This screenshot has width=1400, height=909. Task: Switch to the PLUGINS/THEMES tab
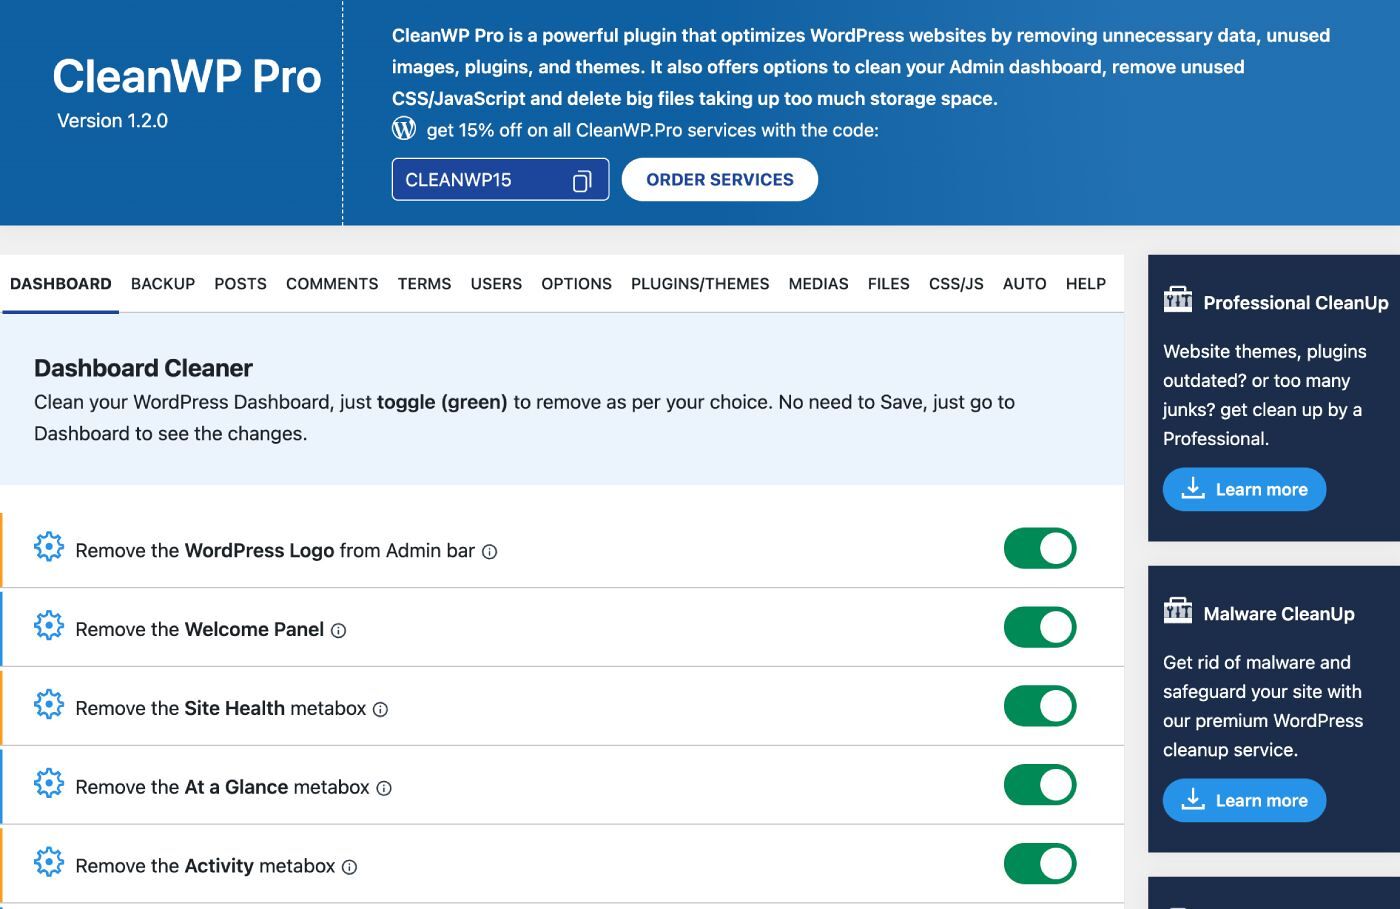tap(699, 284)
